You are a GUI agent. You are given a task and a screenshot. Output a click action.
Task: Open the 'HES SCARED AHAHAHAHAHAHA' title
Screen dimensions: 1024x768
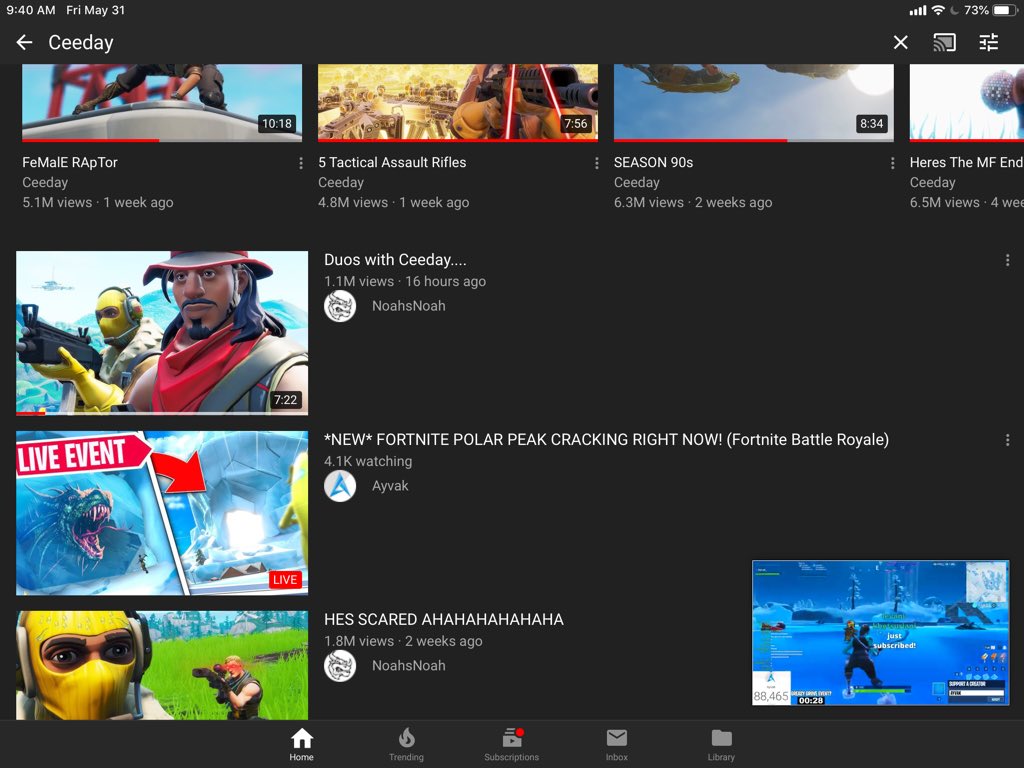click(443, 620)
